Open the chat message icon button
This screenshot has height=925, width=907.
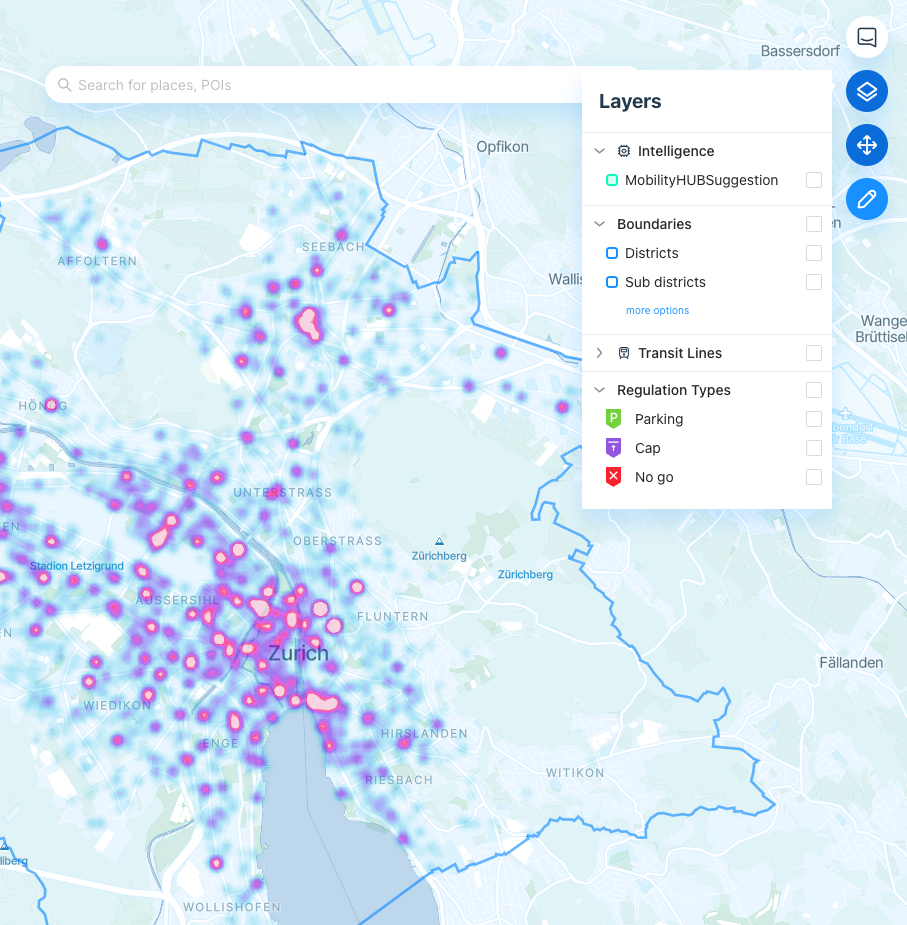tap(866, 37)
